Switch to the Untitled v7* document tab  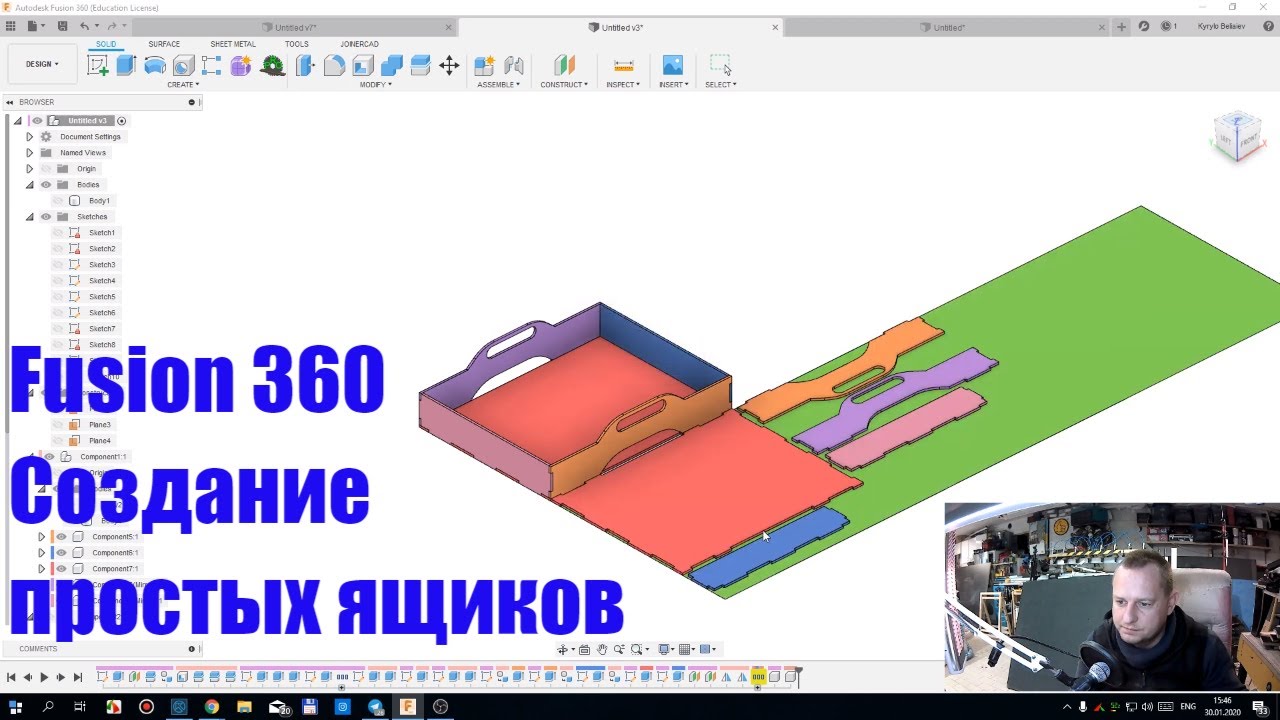pos(295,28)
